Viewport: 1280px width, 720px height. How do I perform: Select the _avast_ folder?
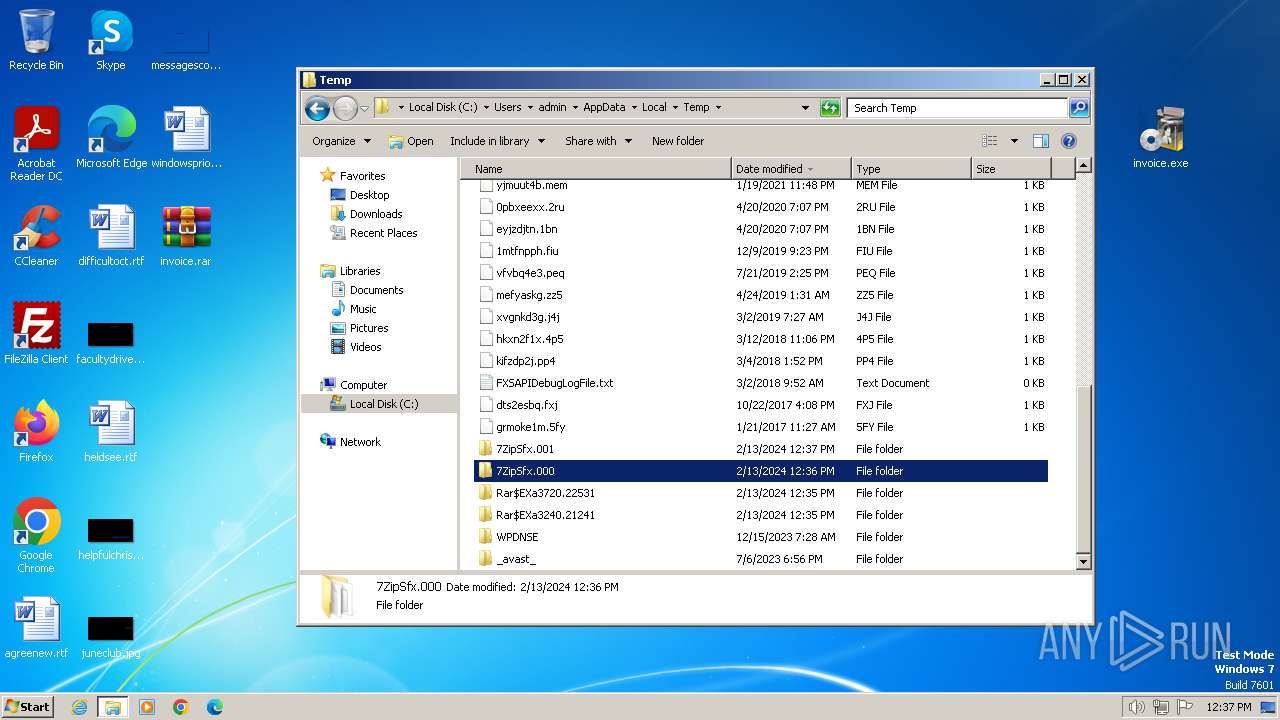761,559
